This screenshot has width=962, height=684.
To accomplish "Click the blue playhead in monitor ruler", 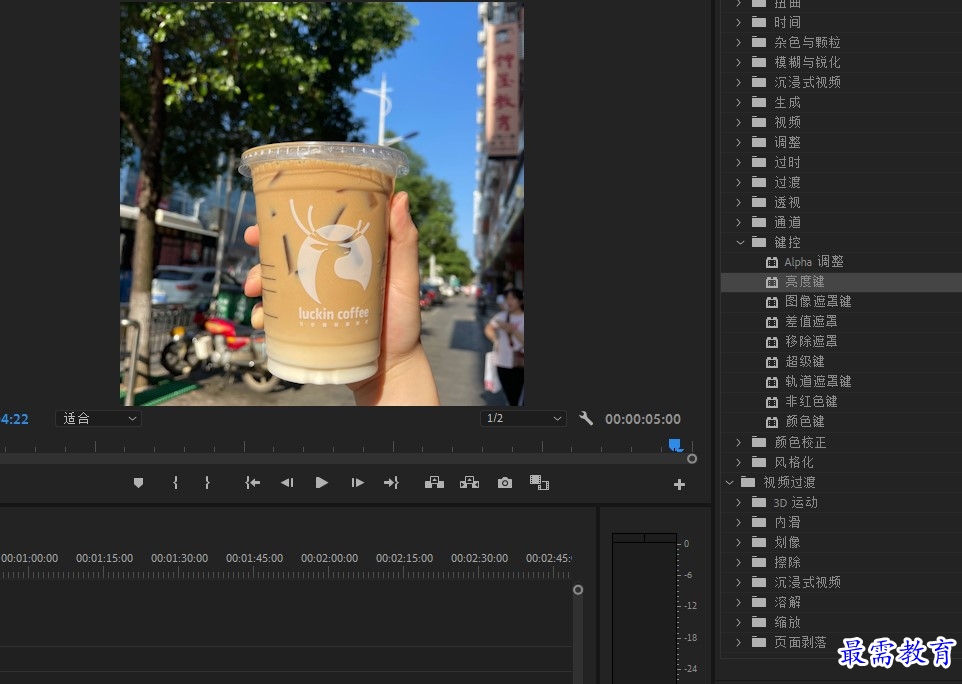I will 675,445.
